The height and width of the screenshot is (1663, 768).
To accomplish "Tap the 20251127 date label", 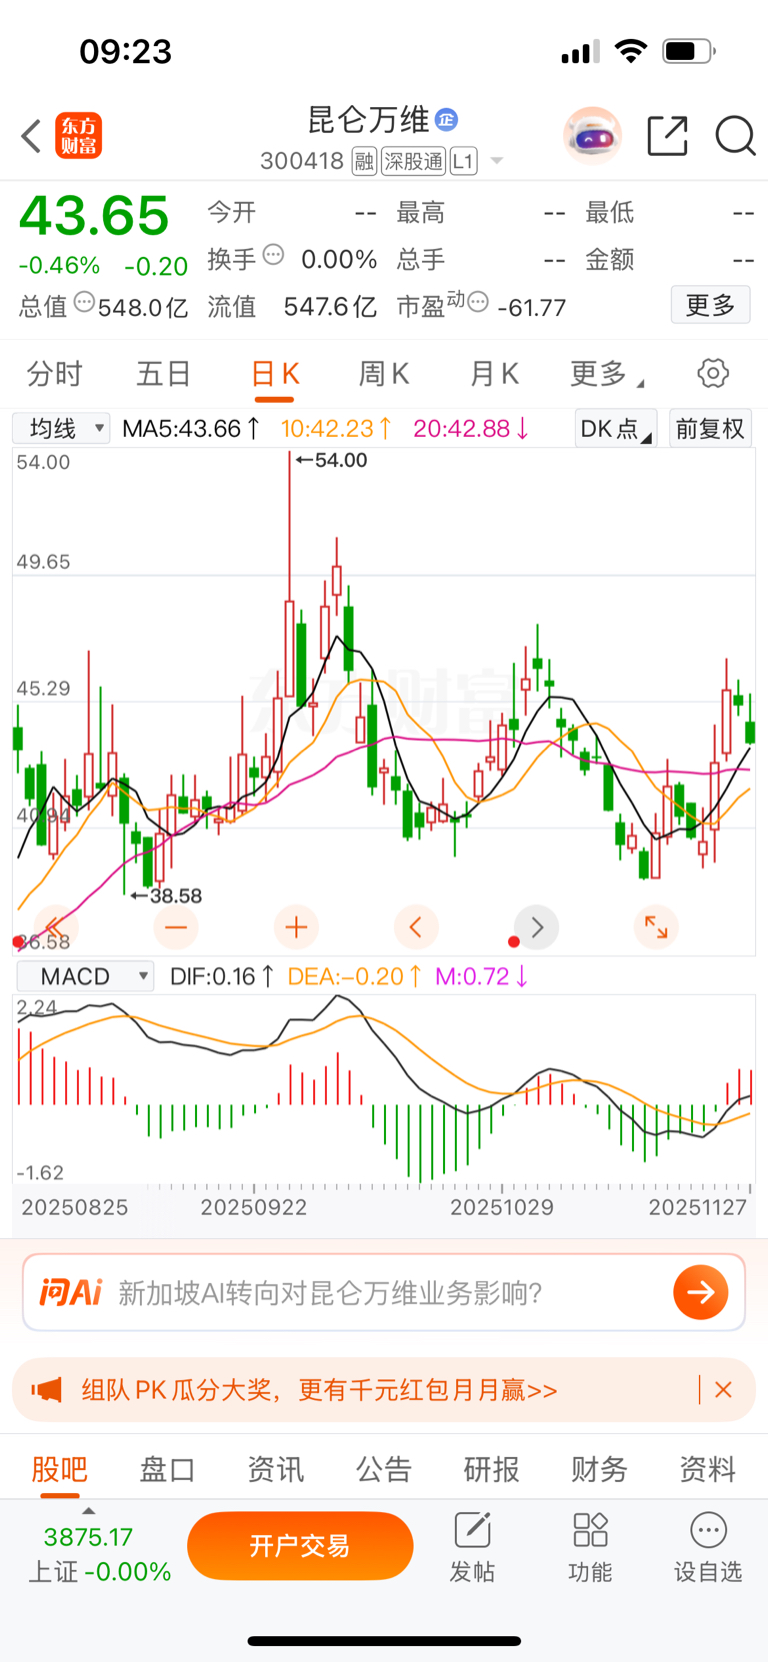I will [698, 1207].
